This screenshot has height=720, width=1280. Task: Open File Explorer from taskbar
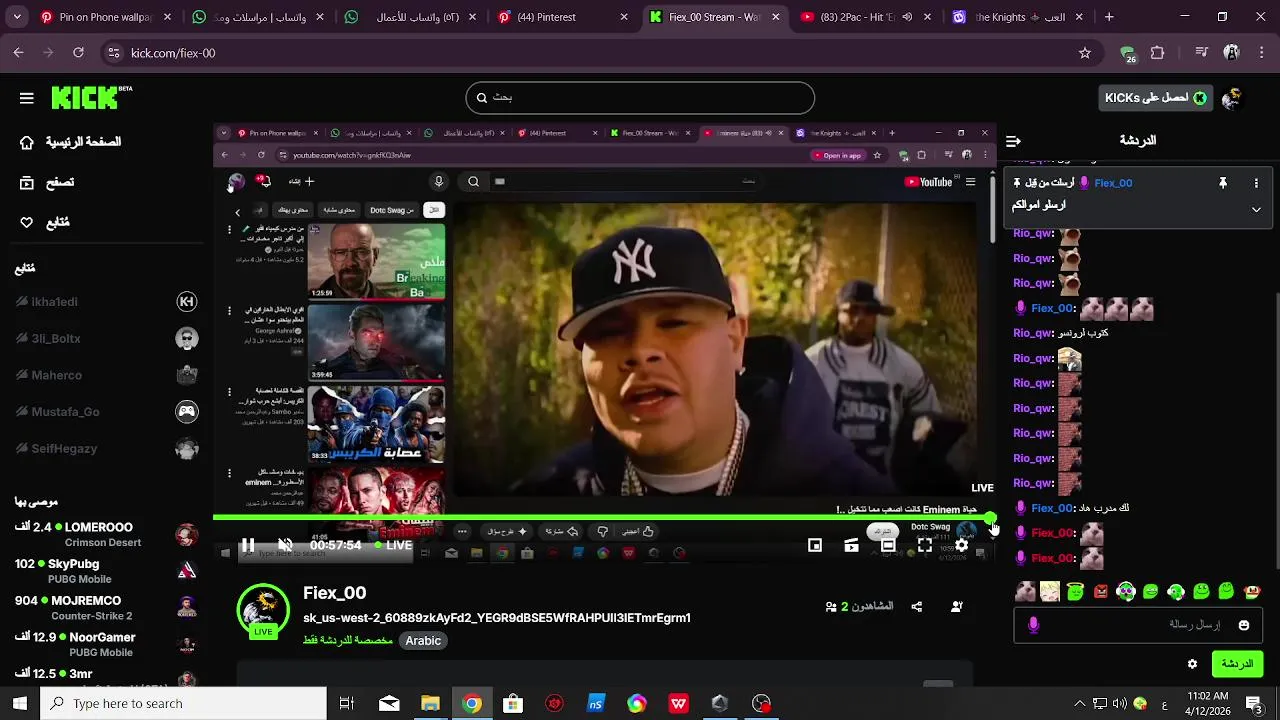[x=430, y=704]
